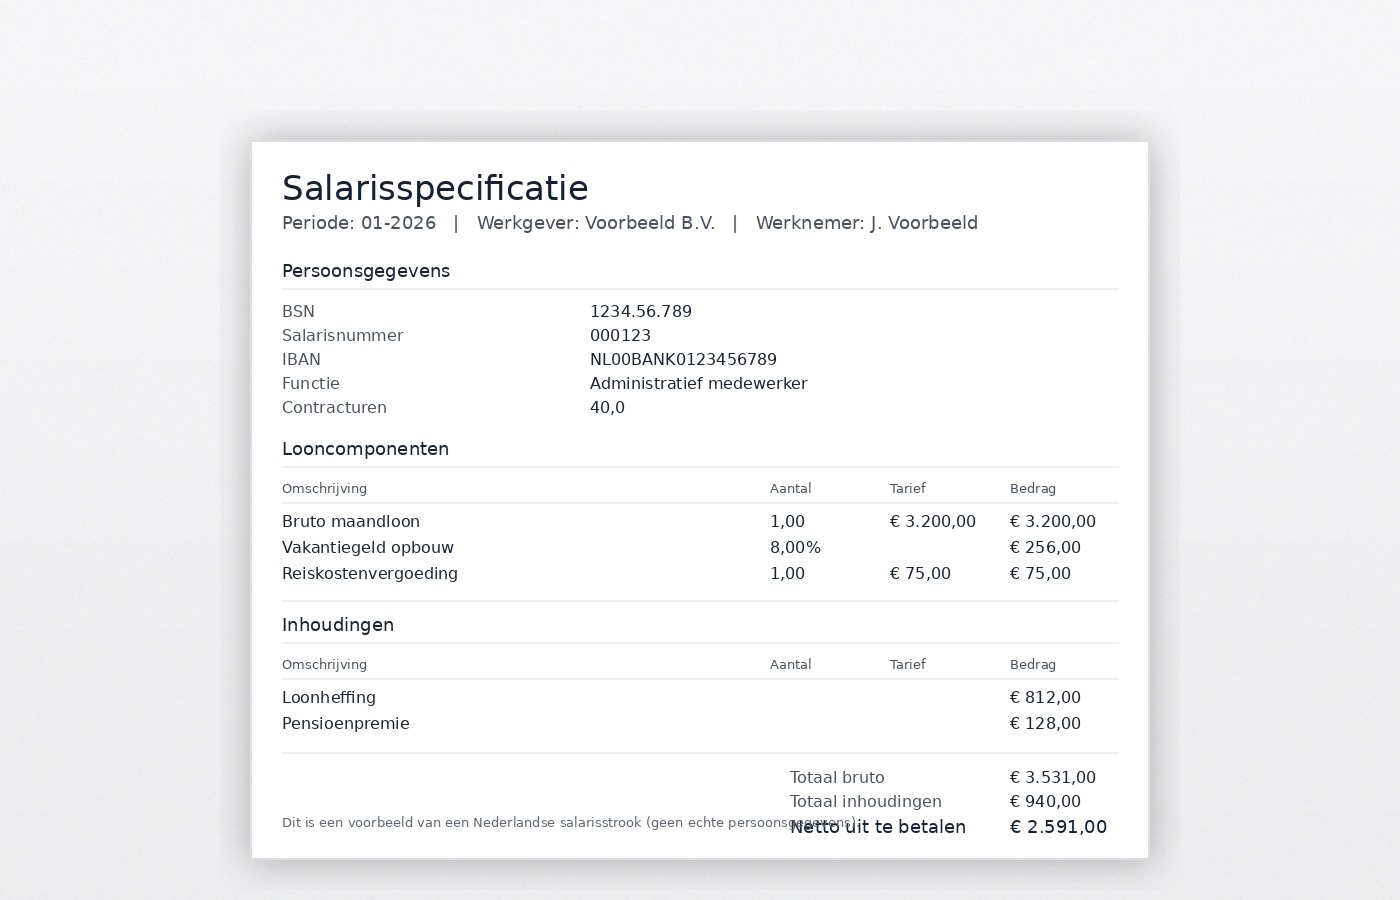Click the Pensioenpremie row
This screenshot has height=900, width=1400.
[x=345, y=723]
